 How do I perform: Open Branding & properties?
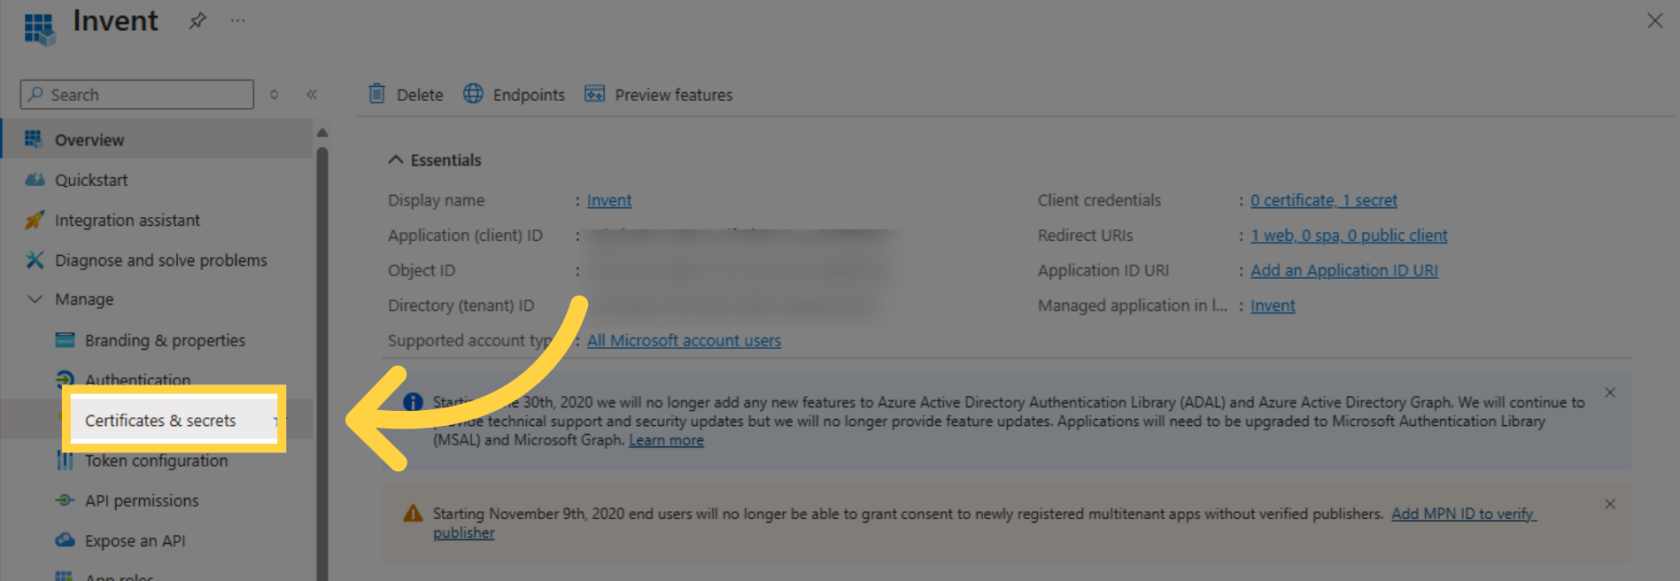pyautogui.click(x=165, y=340)
